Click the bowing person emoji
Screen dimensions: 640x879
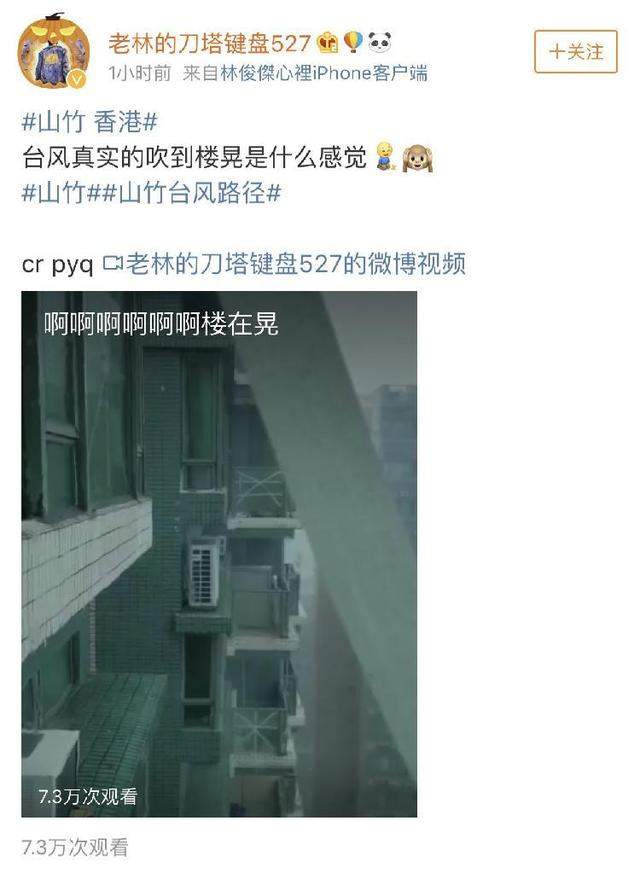click(386, 157)
